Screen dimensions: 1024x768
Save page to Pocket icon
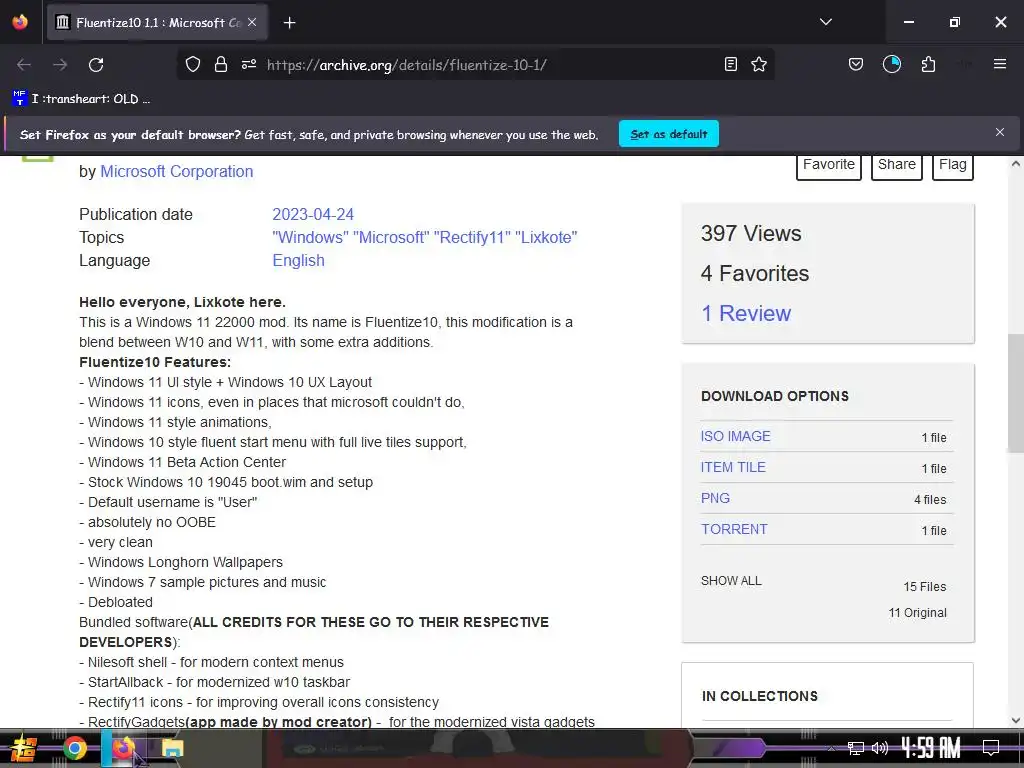[856, 64]
